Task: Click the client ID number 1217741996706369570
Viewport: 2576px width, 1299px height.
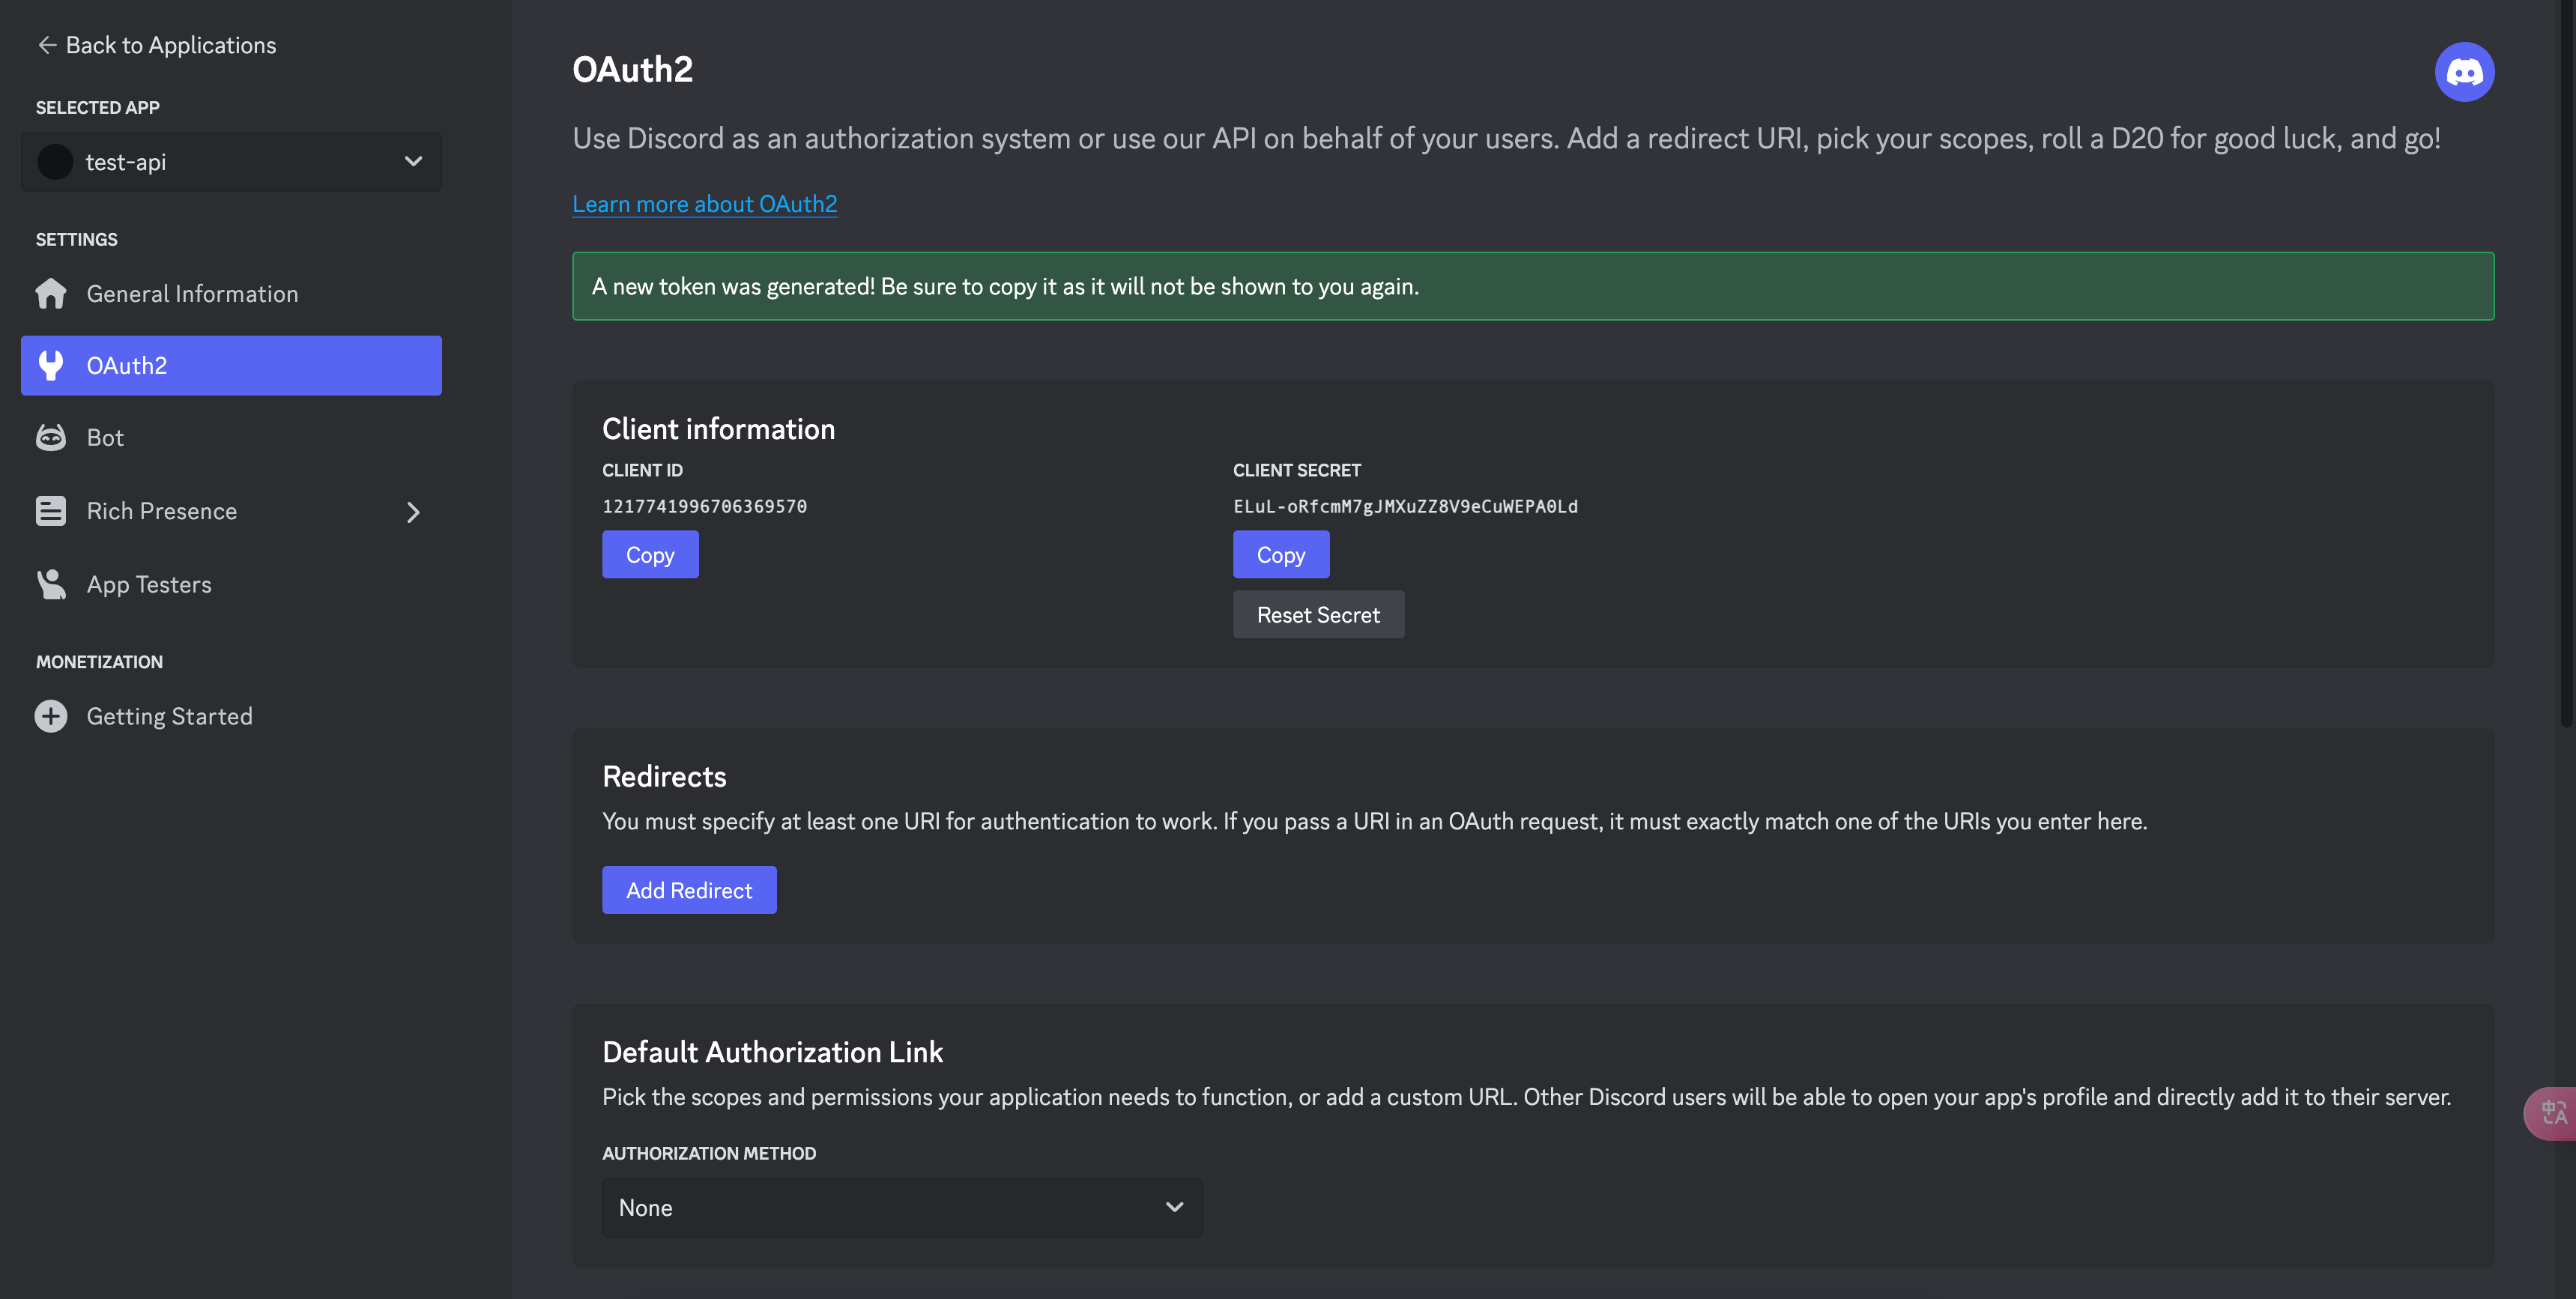Action: [704, 506]
